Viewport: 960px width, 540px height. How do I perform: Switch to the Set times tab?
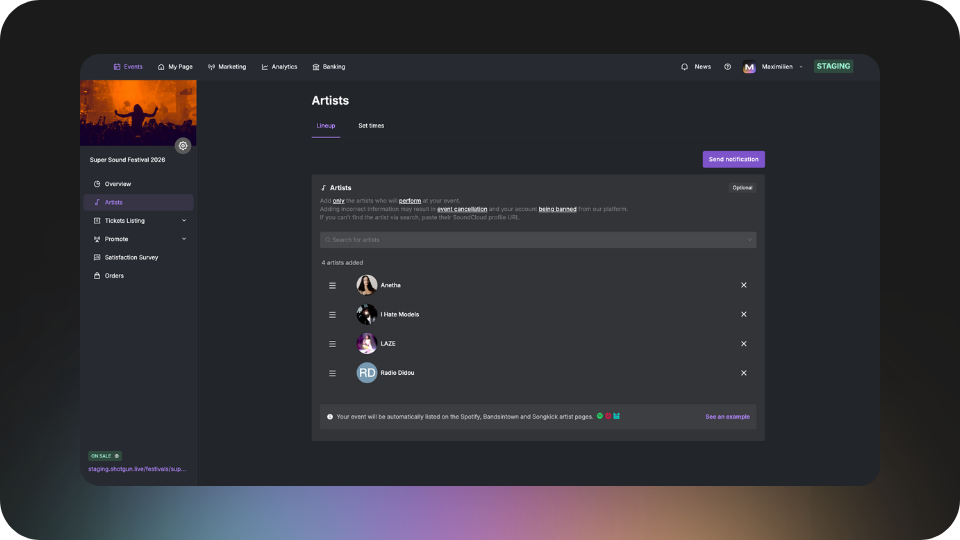click(371, 126)
